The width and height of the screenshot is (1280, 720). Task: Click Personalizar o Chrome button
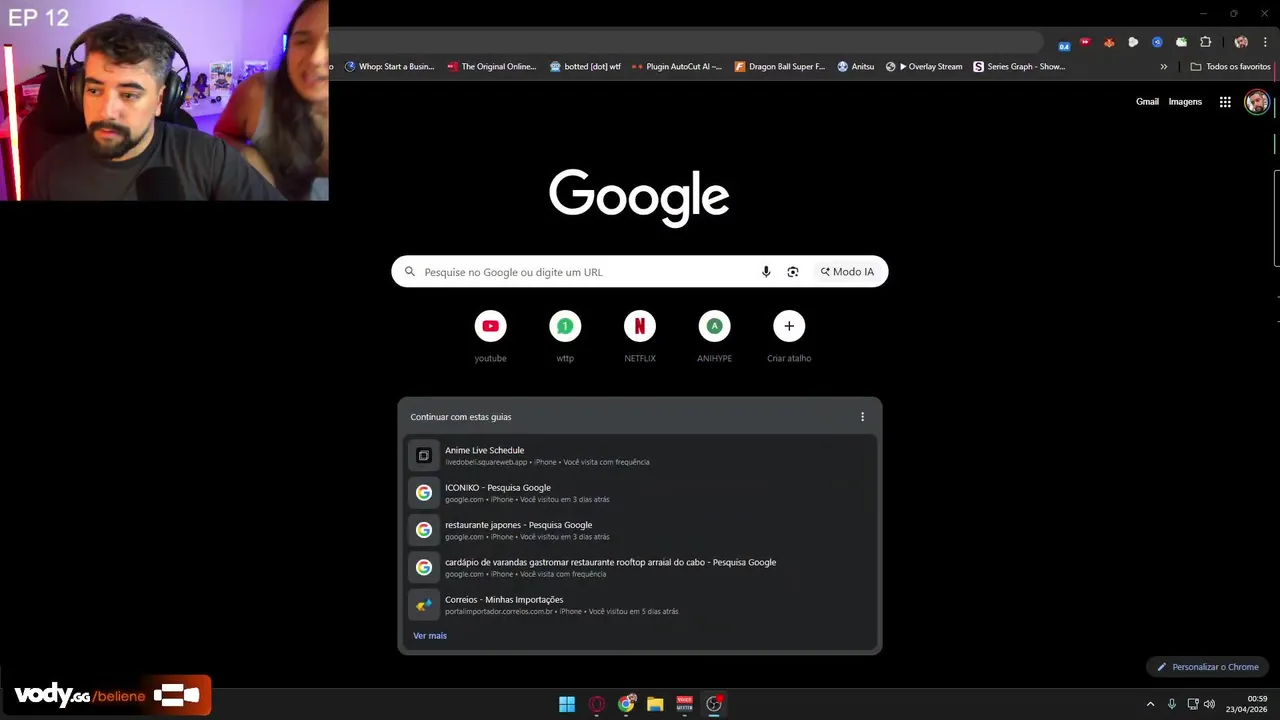click(1208, 667)
